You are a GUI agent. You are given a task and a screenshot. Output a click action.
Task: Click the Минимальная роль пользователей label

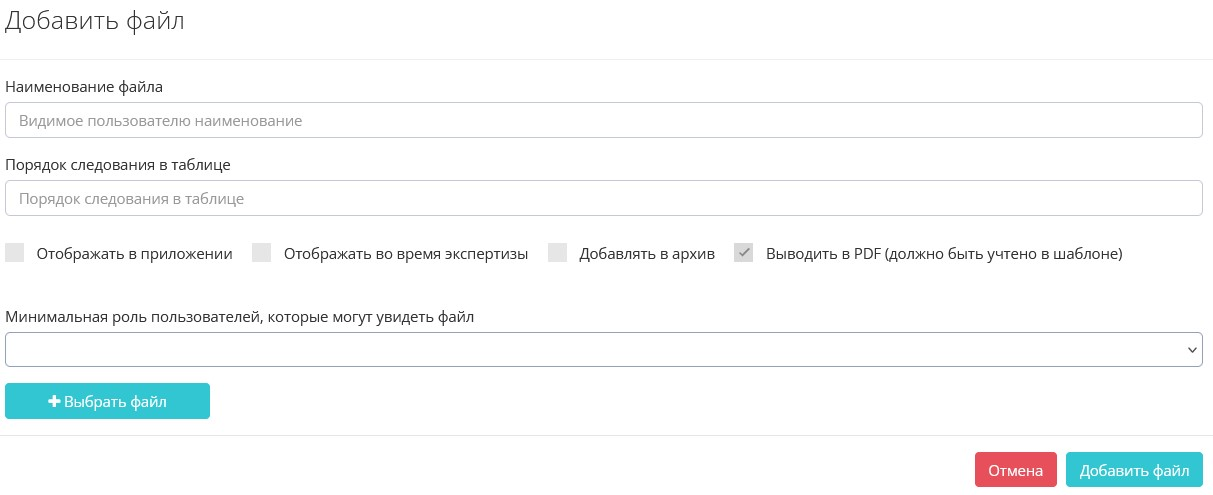point(239,317)
